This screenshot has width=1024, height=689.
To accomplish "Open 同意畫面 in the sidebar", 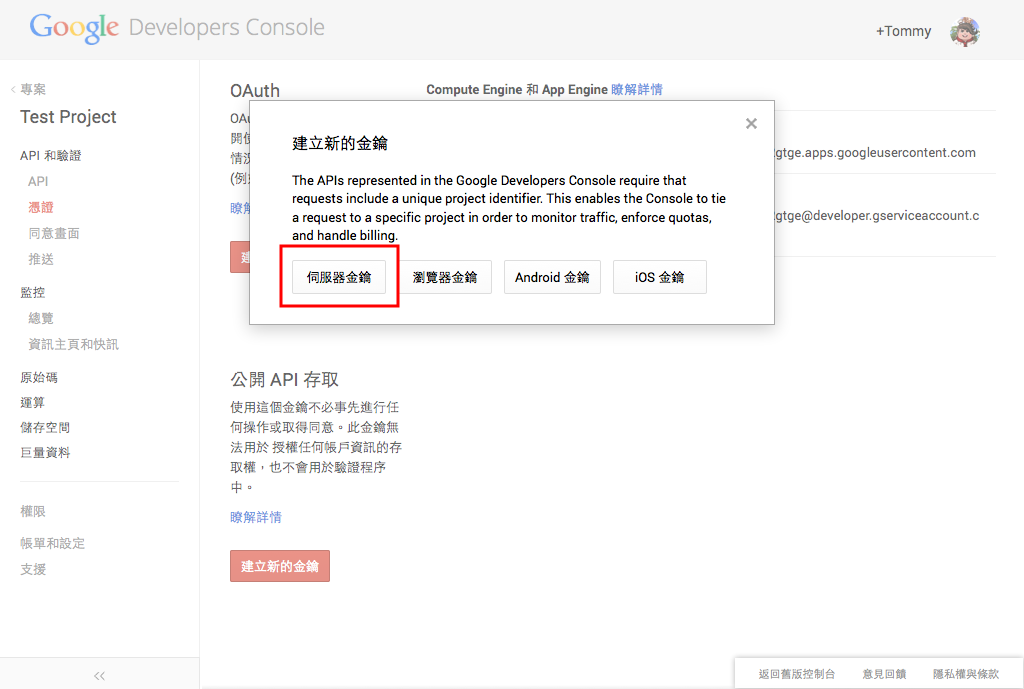I will click(x=54, y=233).
